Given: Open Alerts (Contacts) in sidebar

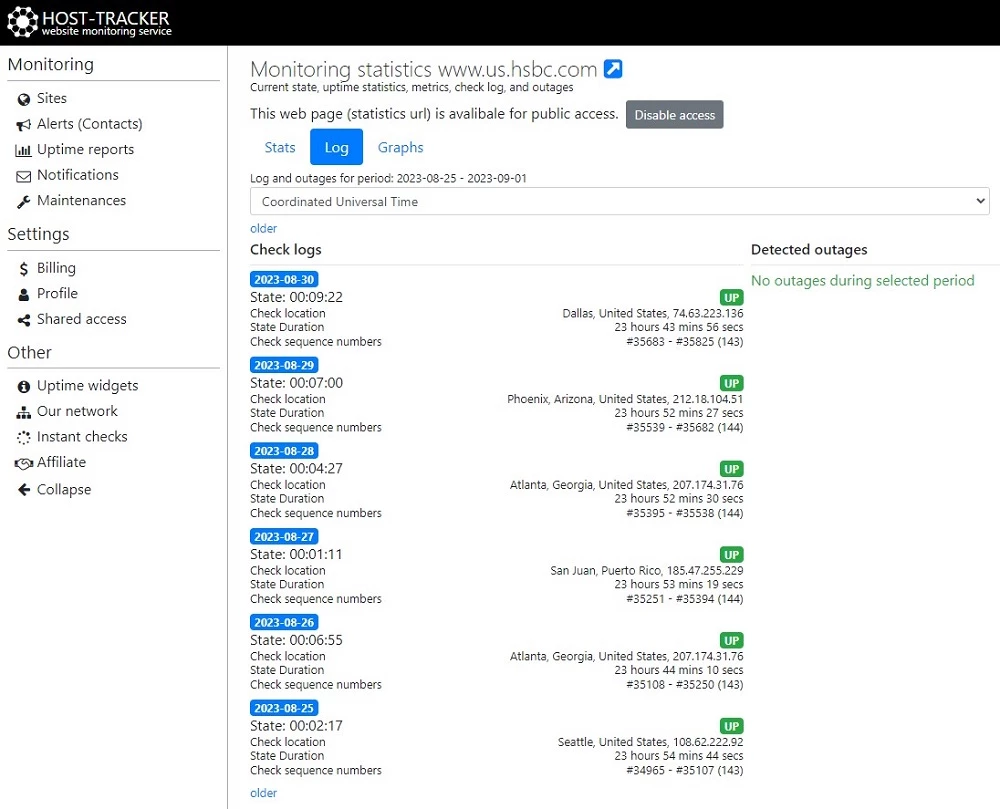Looking at the screenshot, I should [89, 124].
